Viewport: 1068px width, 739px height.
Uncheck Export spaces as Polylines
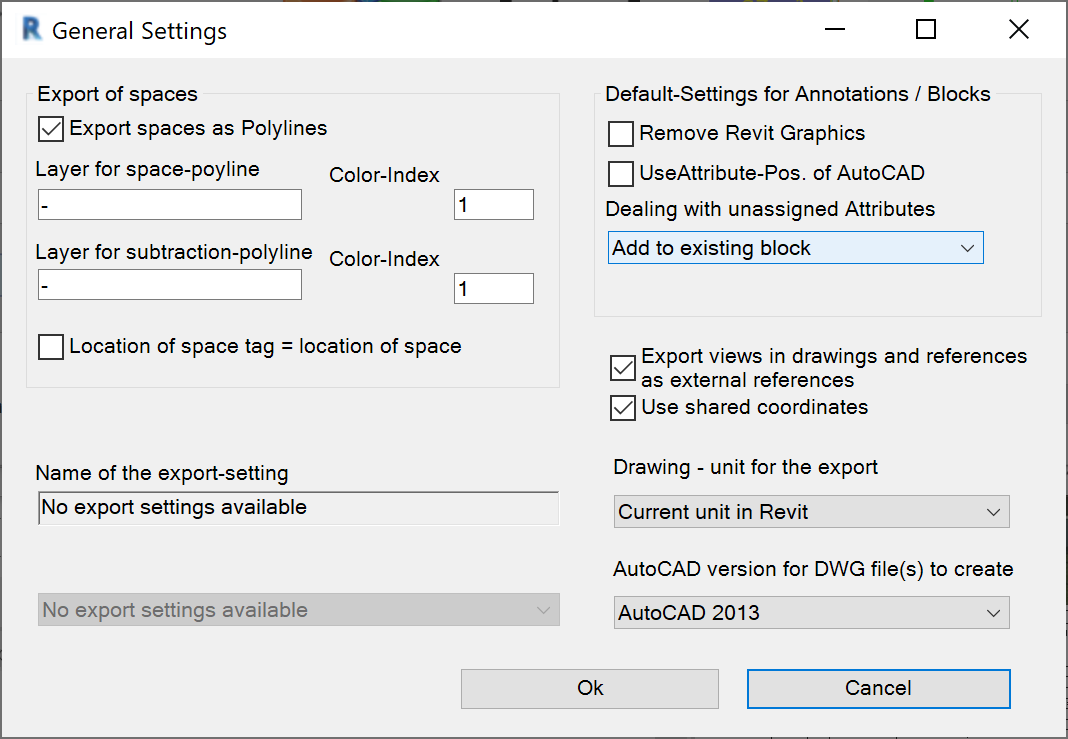point(51,128)
